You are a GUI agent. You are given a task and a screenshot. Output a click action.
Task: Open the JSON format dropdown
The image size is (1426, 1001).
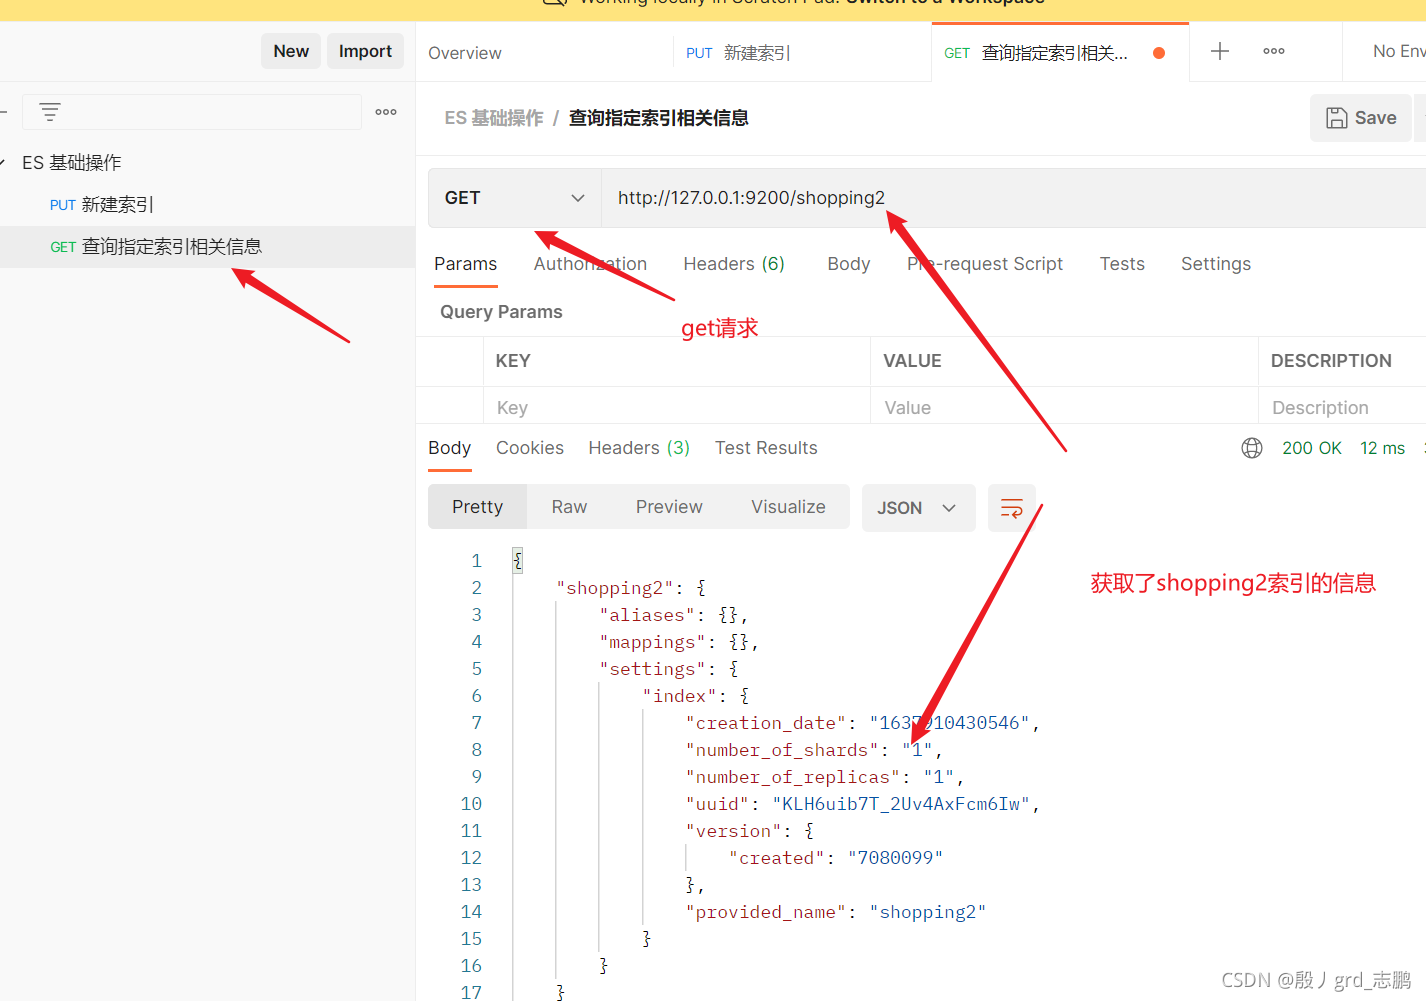point(918,508)
